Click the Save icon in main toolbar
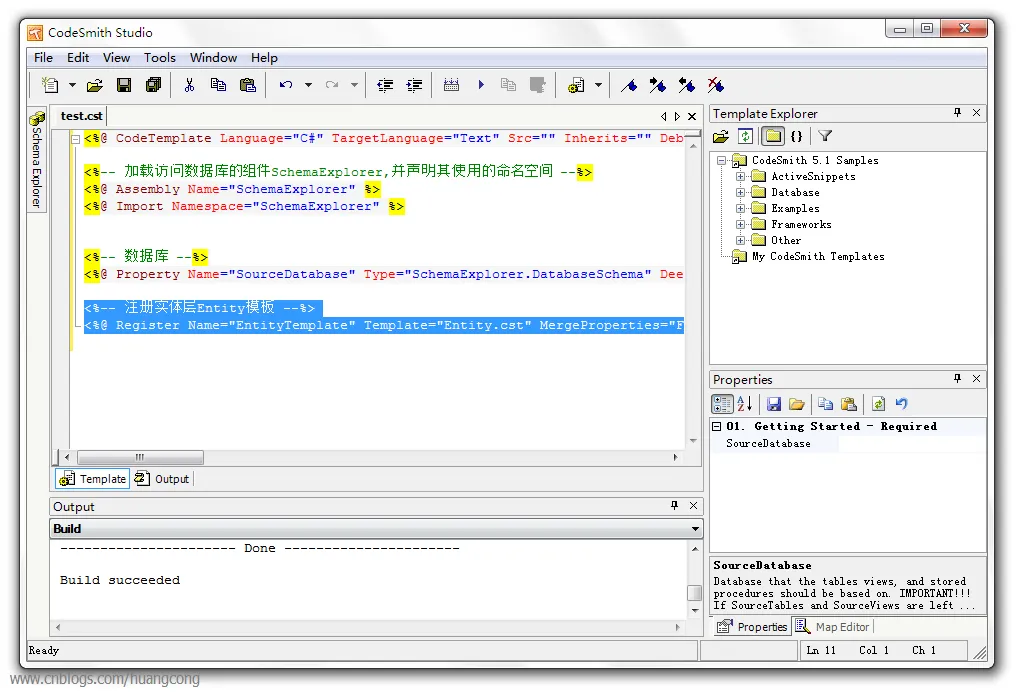Image resolution: width=1026 pixels, height=697 pixels. pos(124,85)
